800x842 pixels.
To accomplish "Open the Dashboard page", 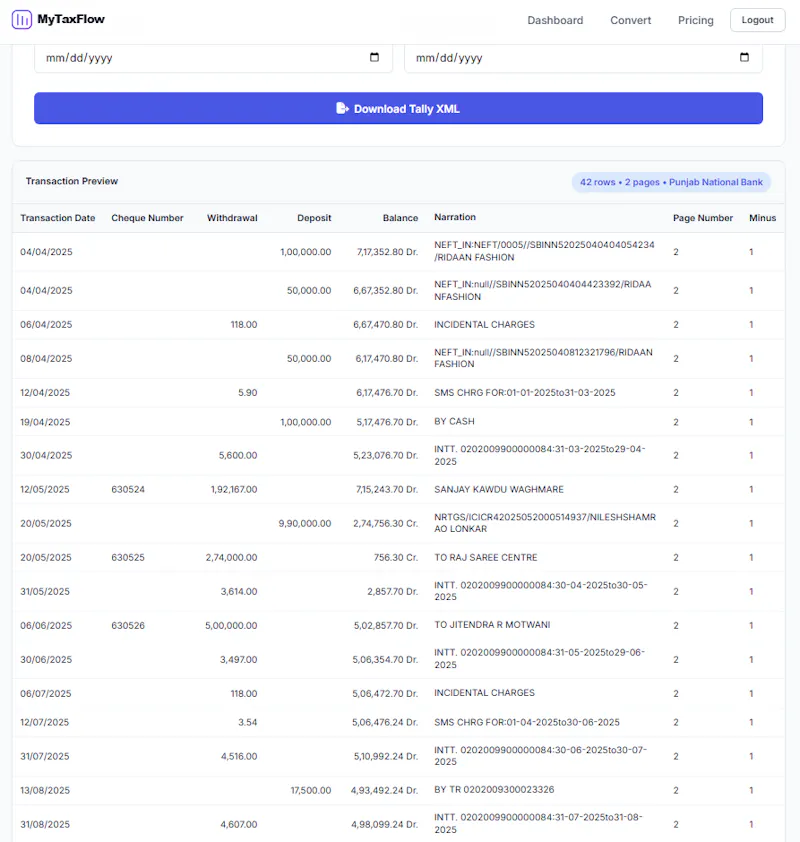I will 555,20.
